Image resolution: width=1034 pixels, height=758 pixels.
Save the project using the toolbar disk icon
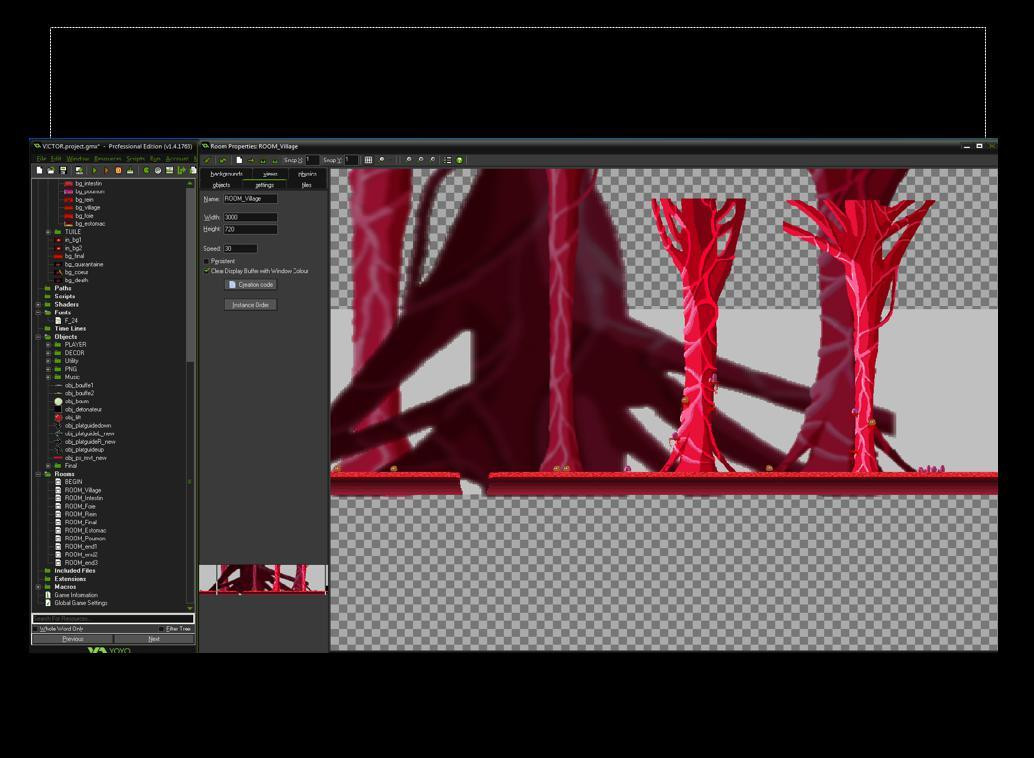click(63, 170)
